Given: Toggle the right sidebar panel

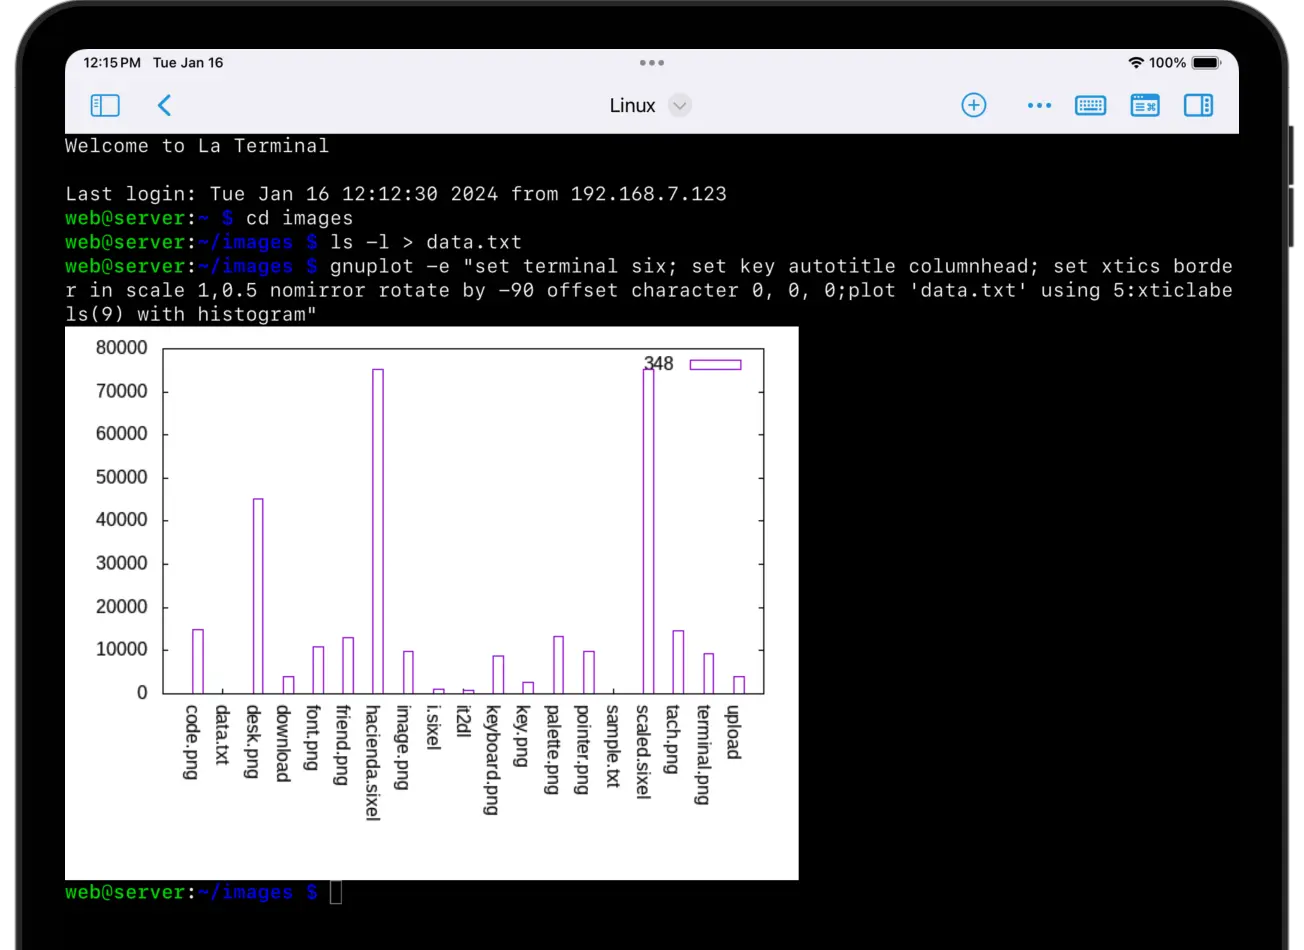Looking at the screenshot, I should pos(1198,105).
